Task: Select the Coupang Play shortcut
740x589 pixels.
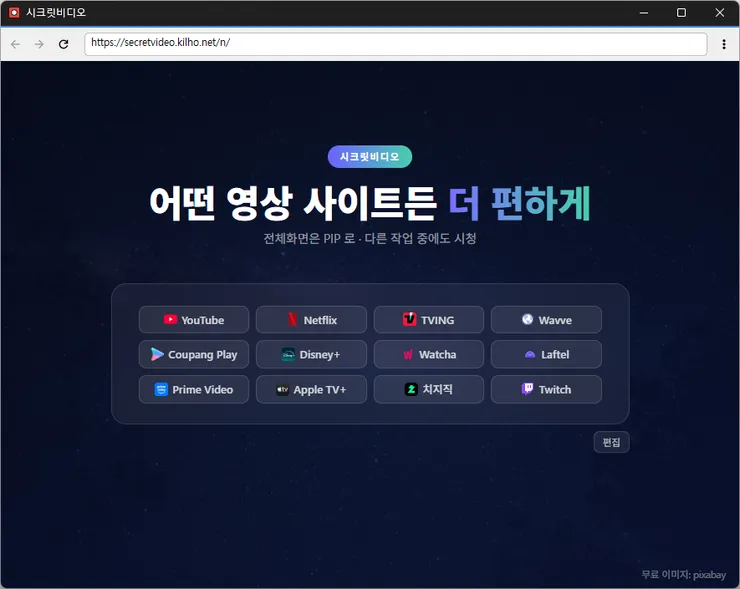Action: [x=193, y=354]
